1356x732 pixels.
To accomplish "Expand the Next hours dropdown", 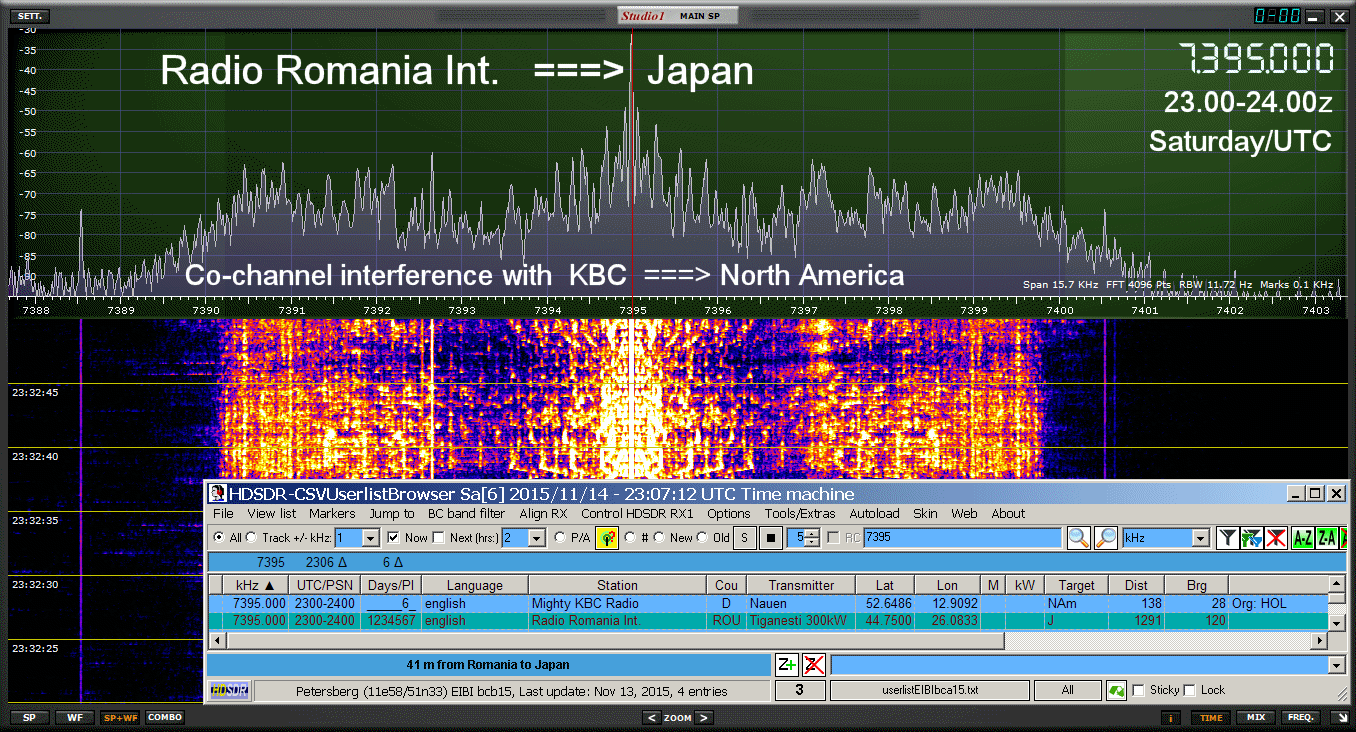I will 536,538.
